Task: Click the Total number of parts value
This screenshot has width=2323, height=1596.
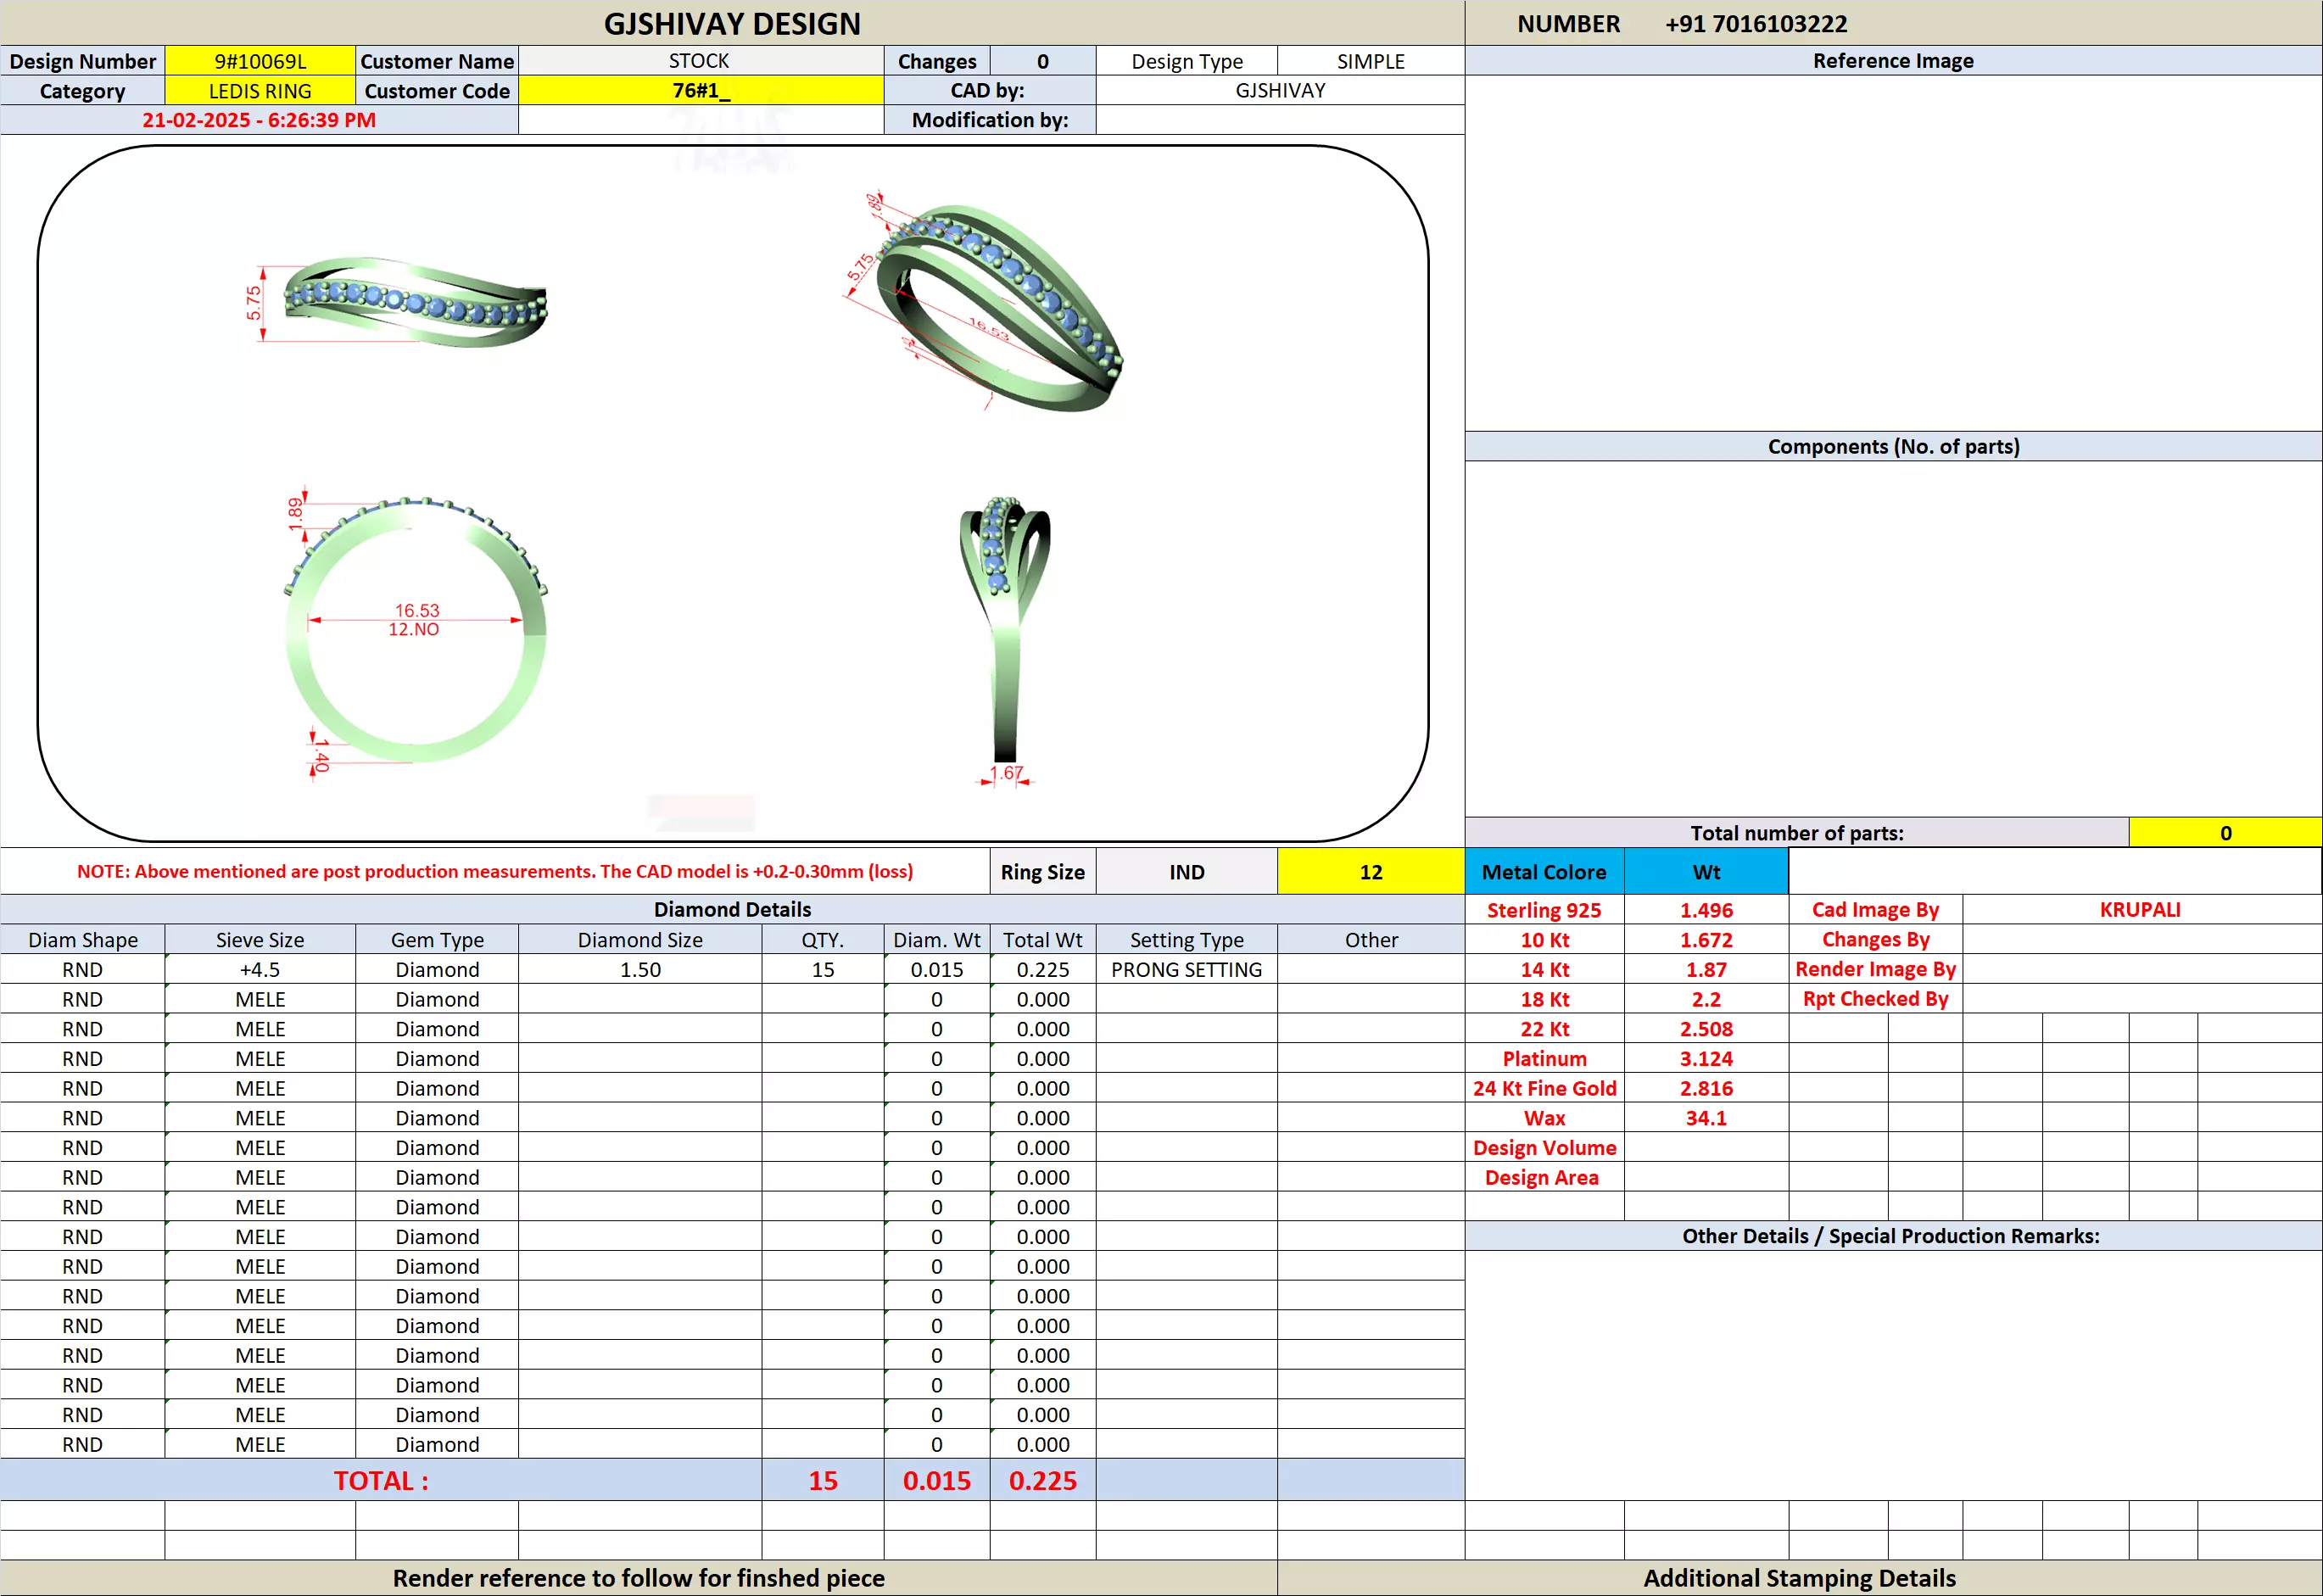Action: click(x=2225, y=833)
